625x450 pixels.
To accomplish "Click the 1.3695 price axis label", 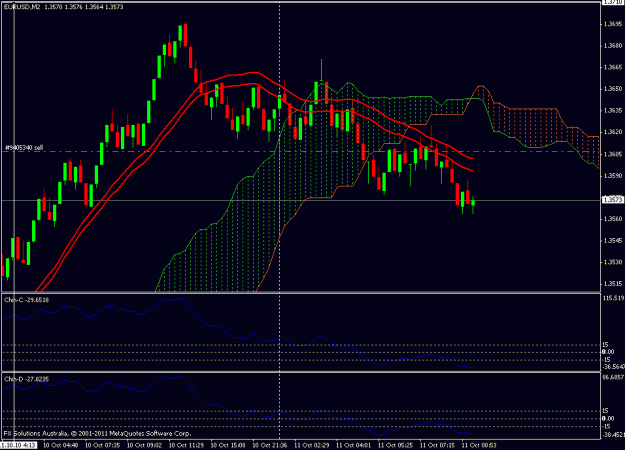I will click(613, 24).
